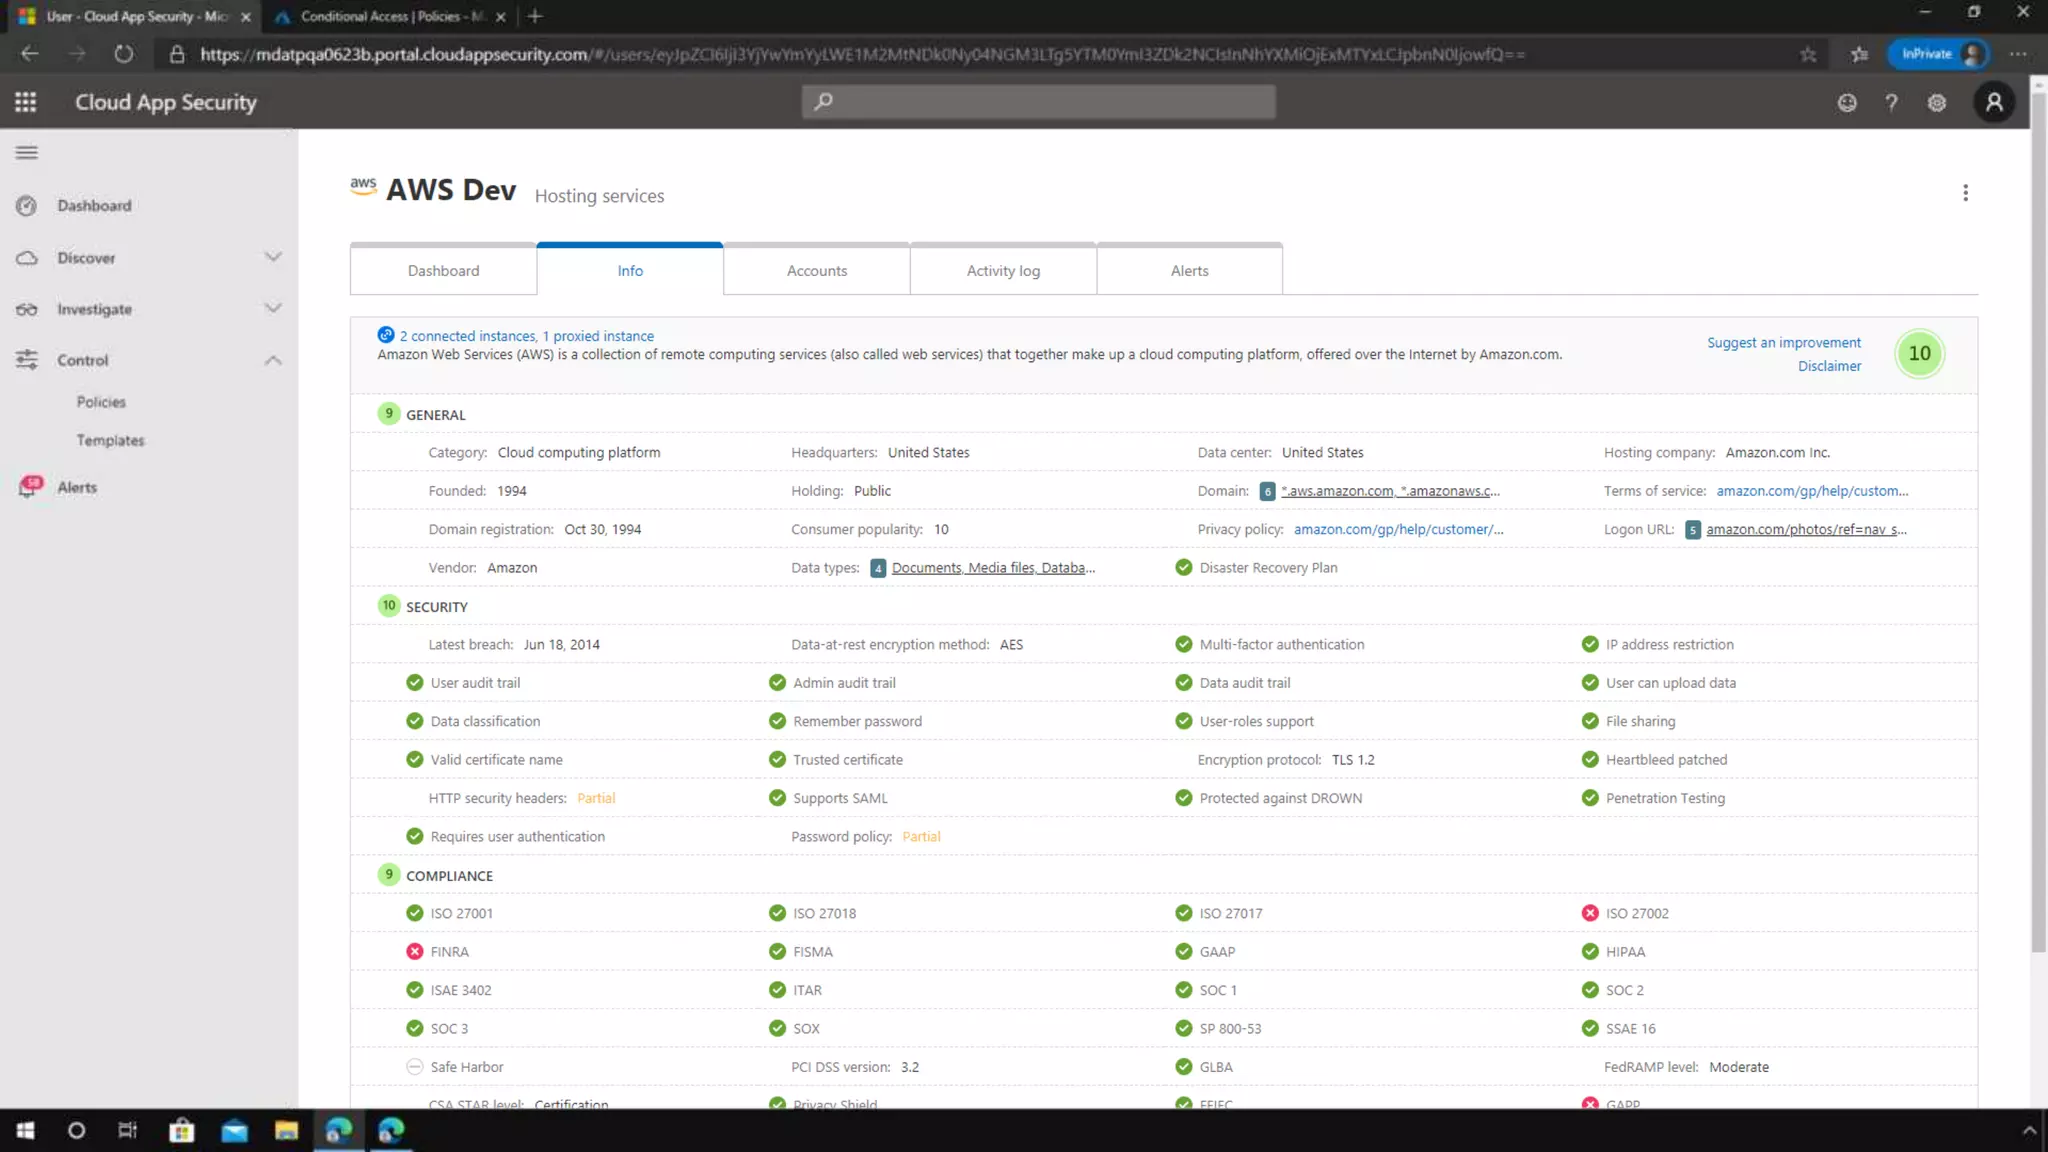The width and height of the screenshot is (2048, 1152).
Task: Open a new browser tab
Action: (x=535, y=16)
